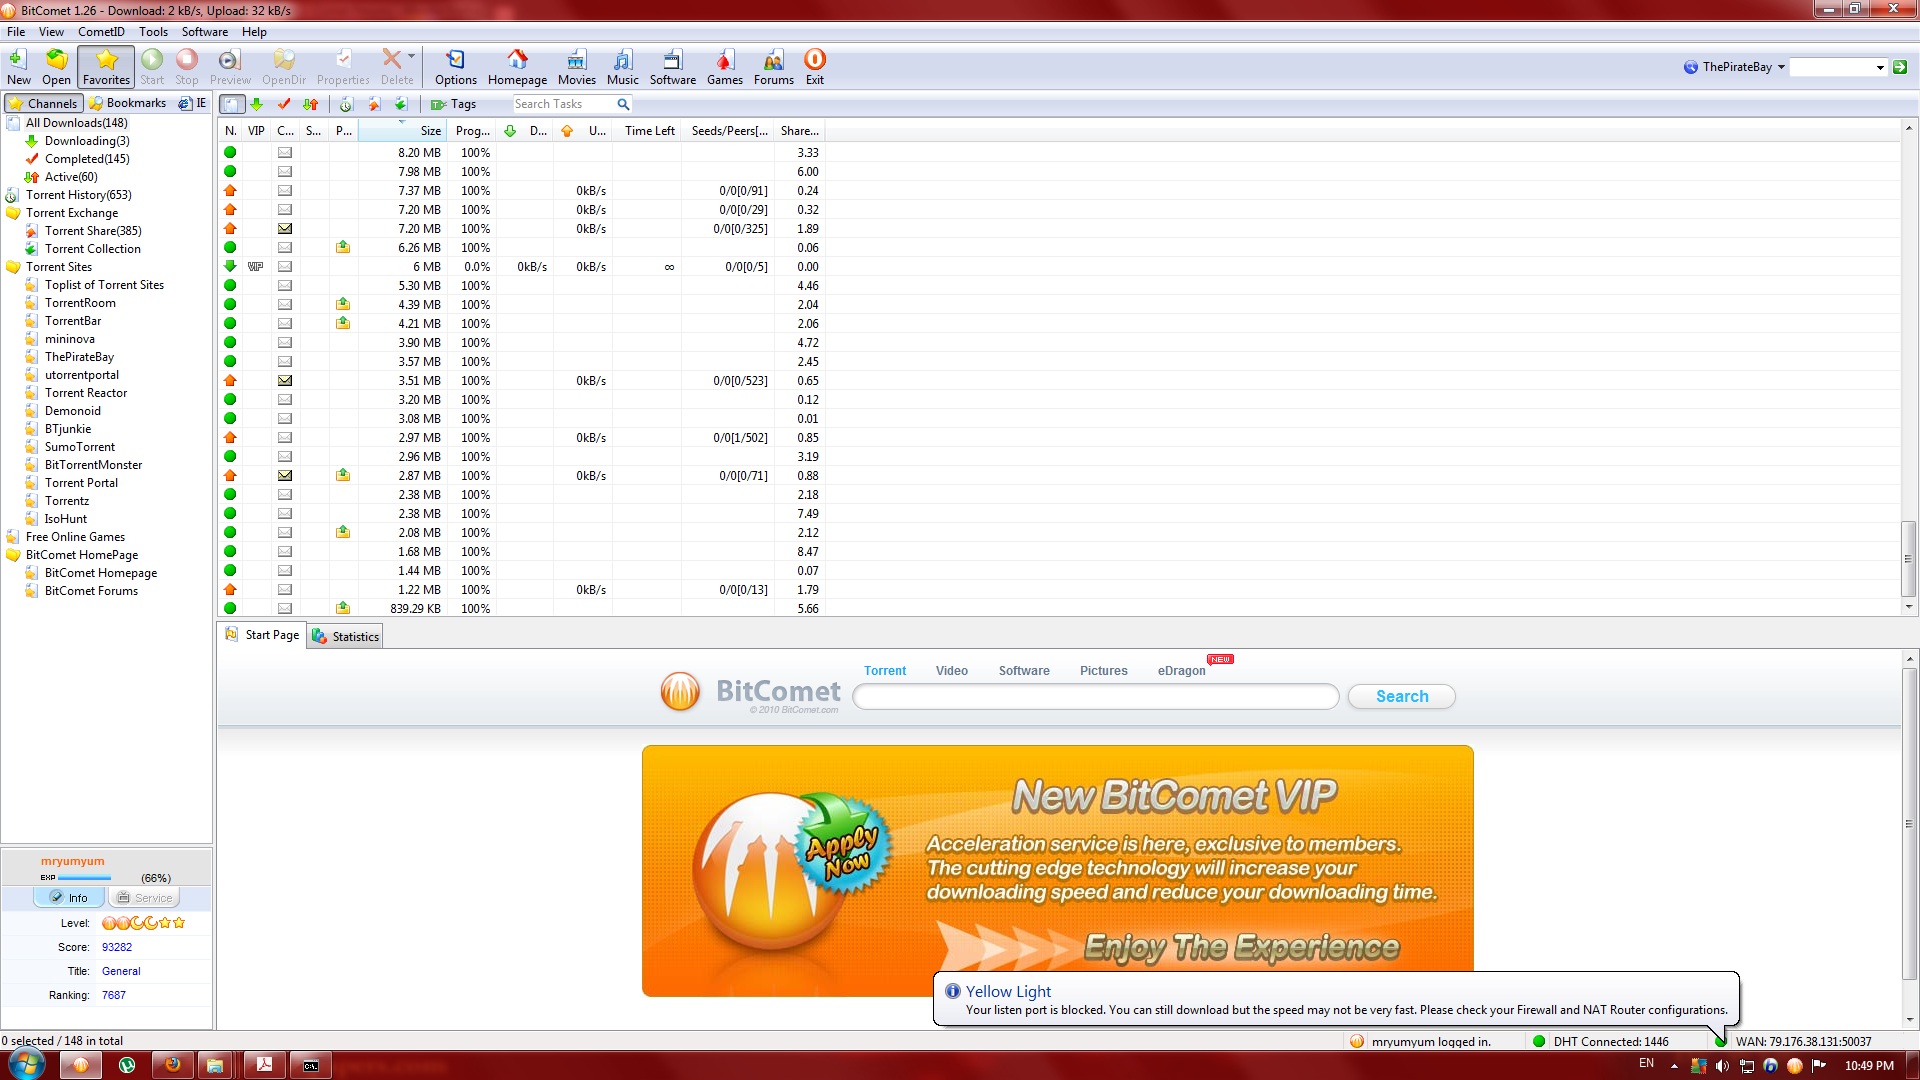This screenshot has width=1920, height=1080.
Task: Select Torrent History in sidebar tree
Action: pos(78,195)
